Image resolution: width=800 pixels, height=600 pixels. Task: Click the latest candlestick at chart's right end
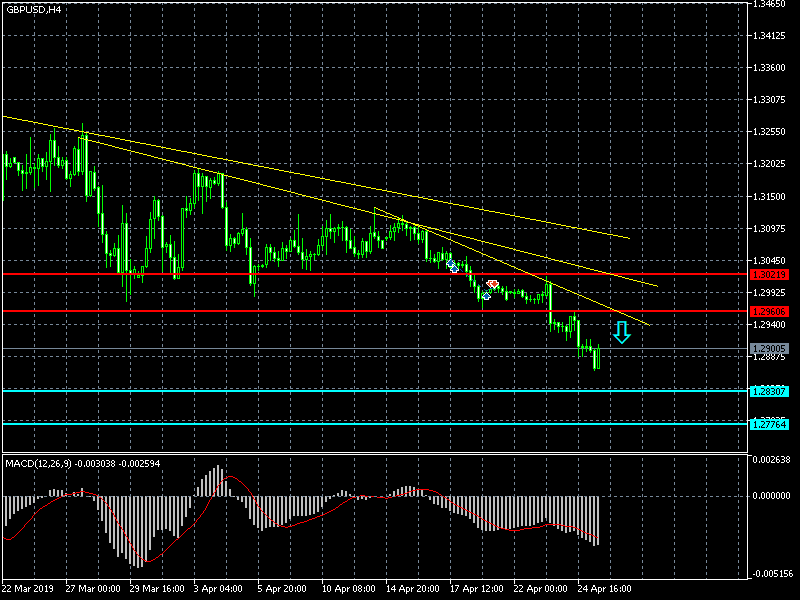pyautogui.click(x=597, y=358)
